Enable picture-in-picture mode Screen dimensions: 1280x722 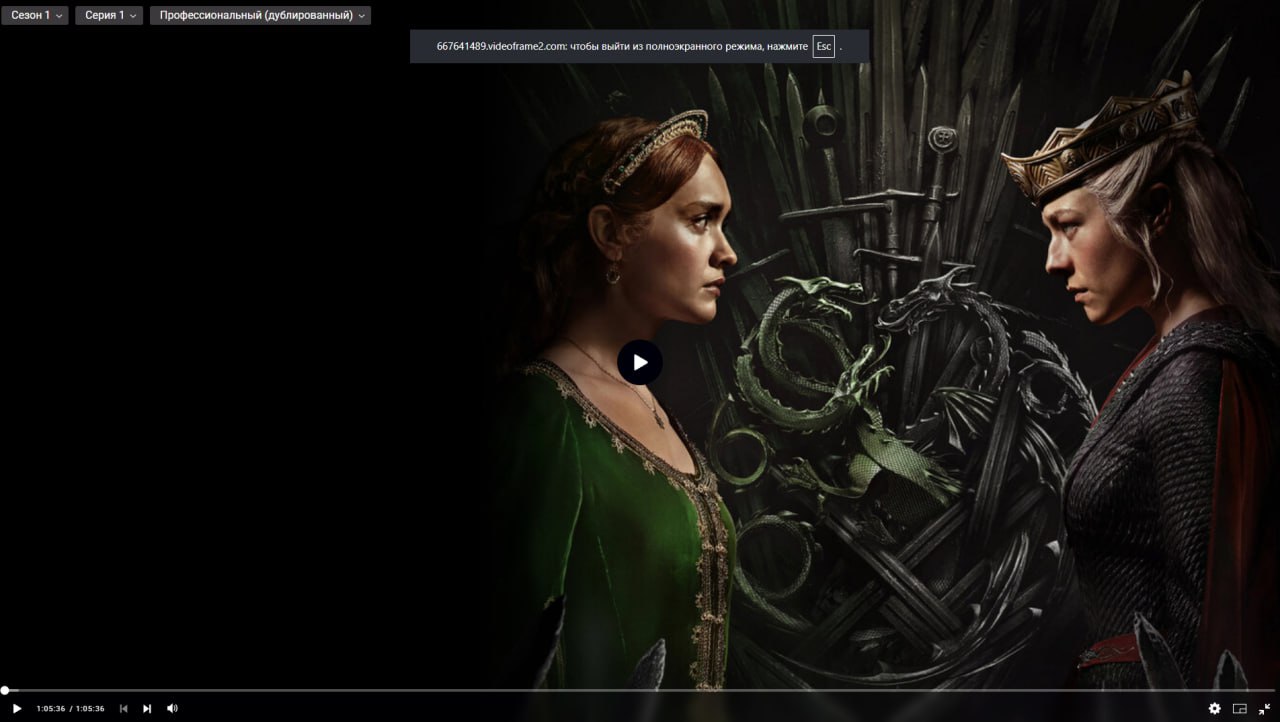click(1240, 708)
